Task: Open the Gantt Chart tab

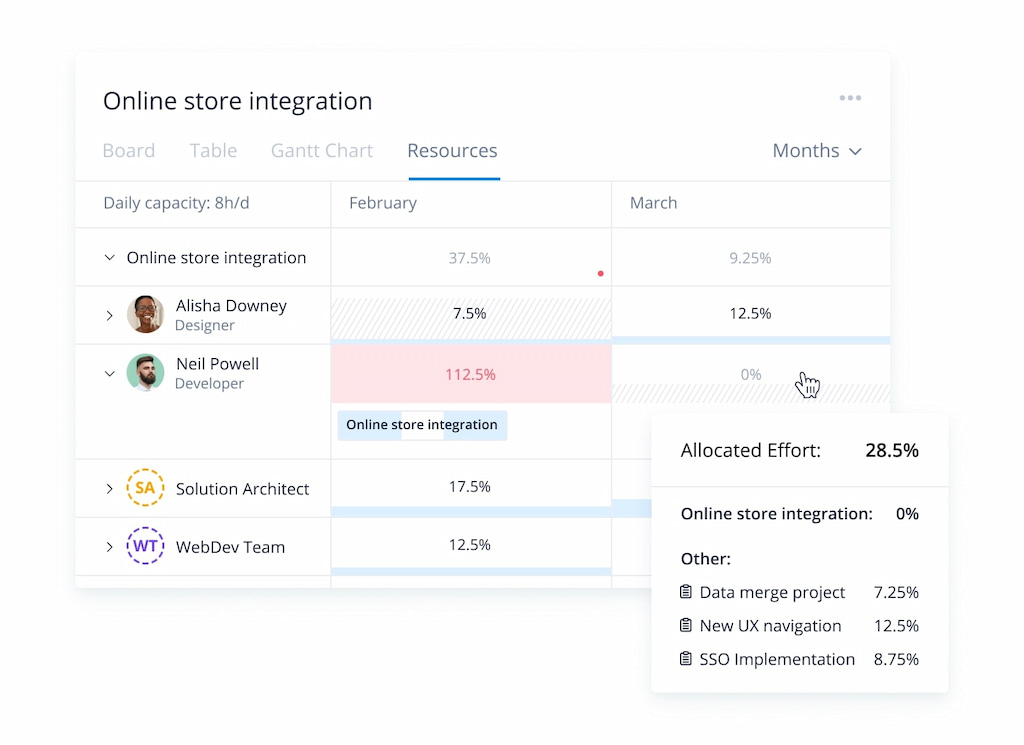Action: [321, 151]
